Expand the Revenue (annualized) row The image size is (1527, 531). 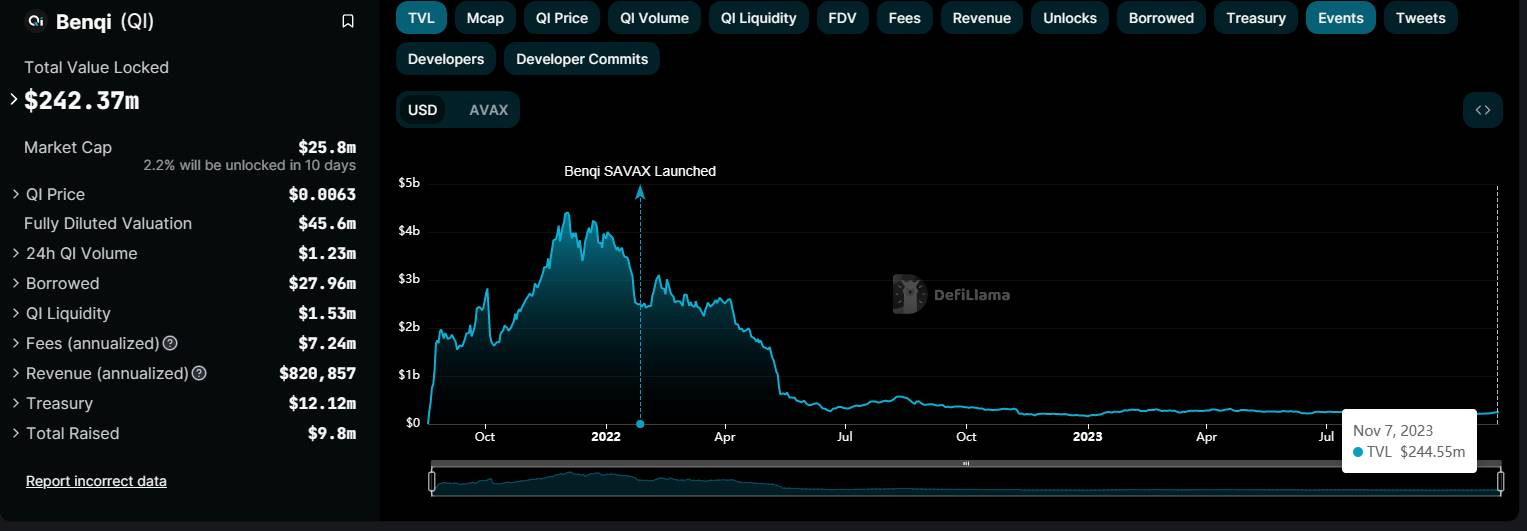click(16, 373)
